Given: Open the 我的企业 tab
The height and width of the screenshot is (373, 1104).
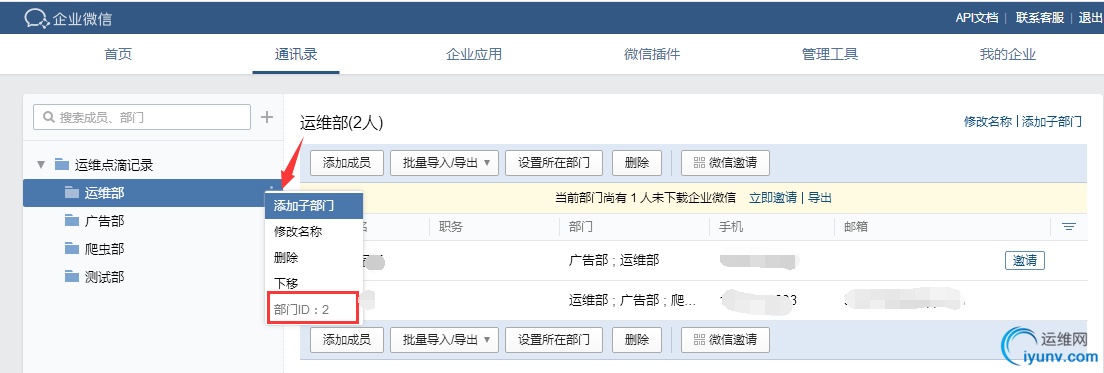Looking at the screenshot, I should (x=1008, y=54).
